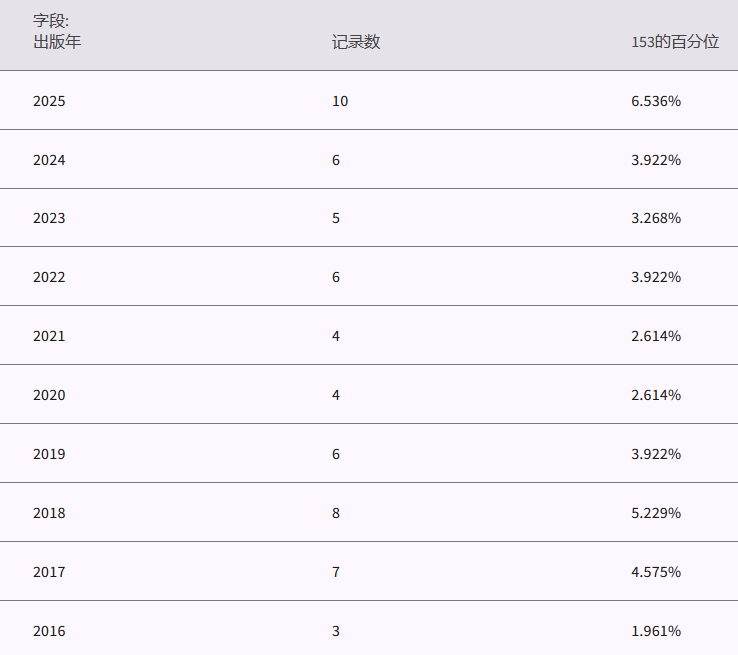This screenshot has width=738, height=655.
Task: Select the 2022 year row label
Action: (x=49, y=277)
